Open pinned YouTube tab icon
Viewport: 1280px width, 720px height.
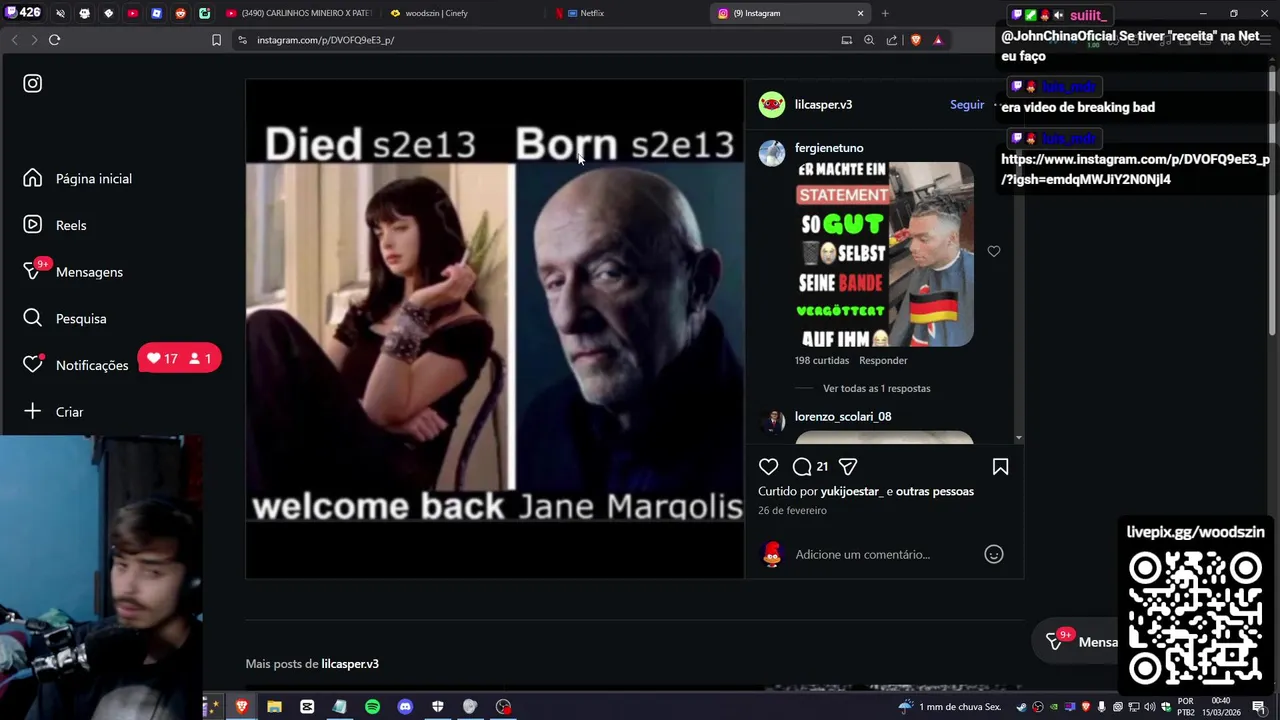pyautogui.click(x=132, y=13)
